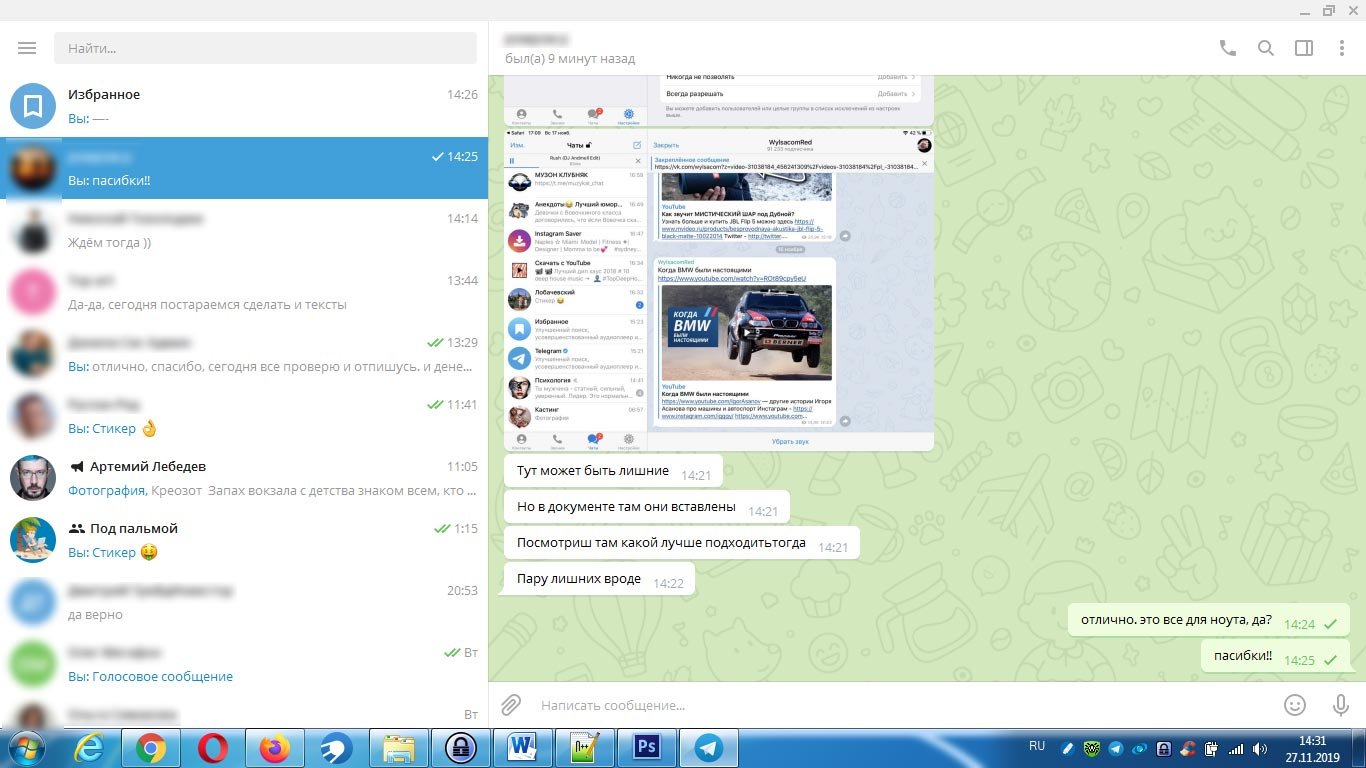The width and height of the screenshot is (1366, 768).
Task: Select the Под пальмой group chat
Action: [x=244, y=540]
